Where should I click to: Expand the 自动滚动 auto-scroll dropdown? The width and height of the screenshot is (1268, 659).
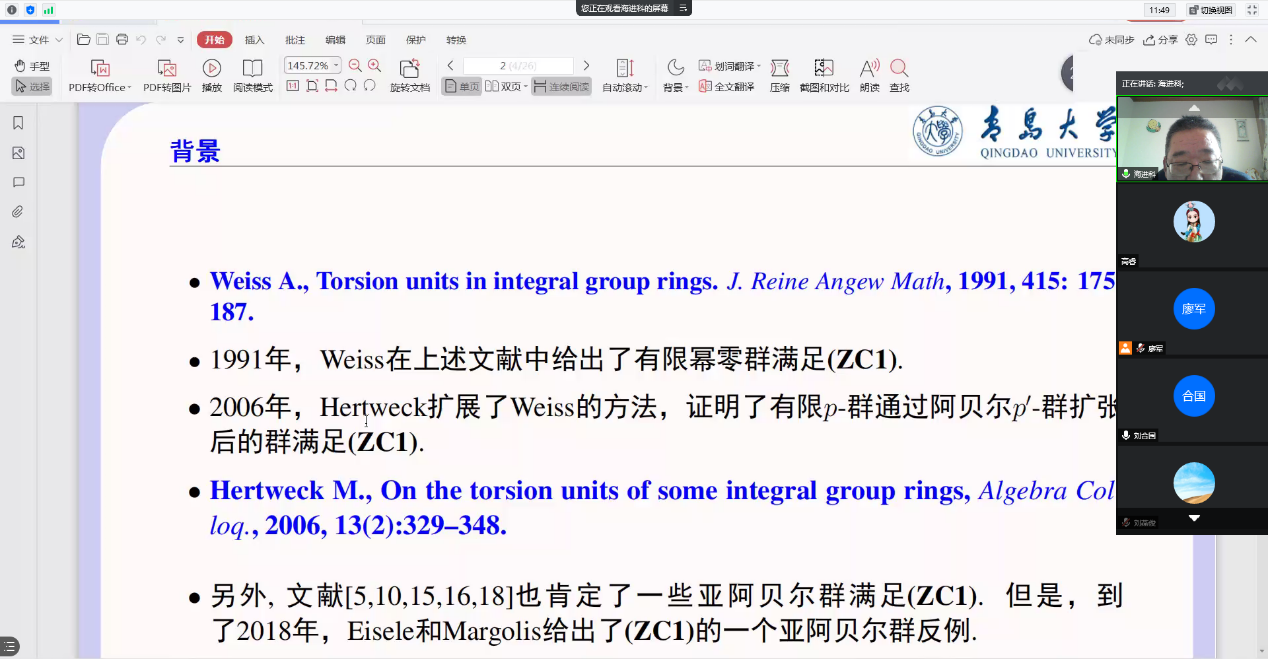point(625,87)
